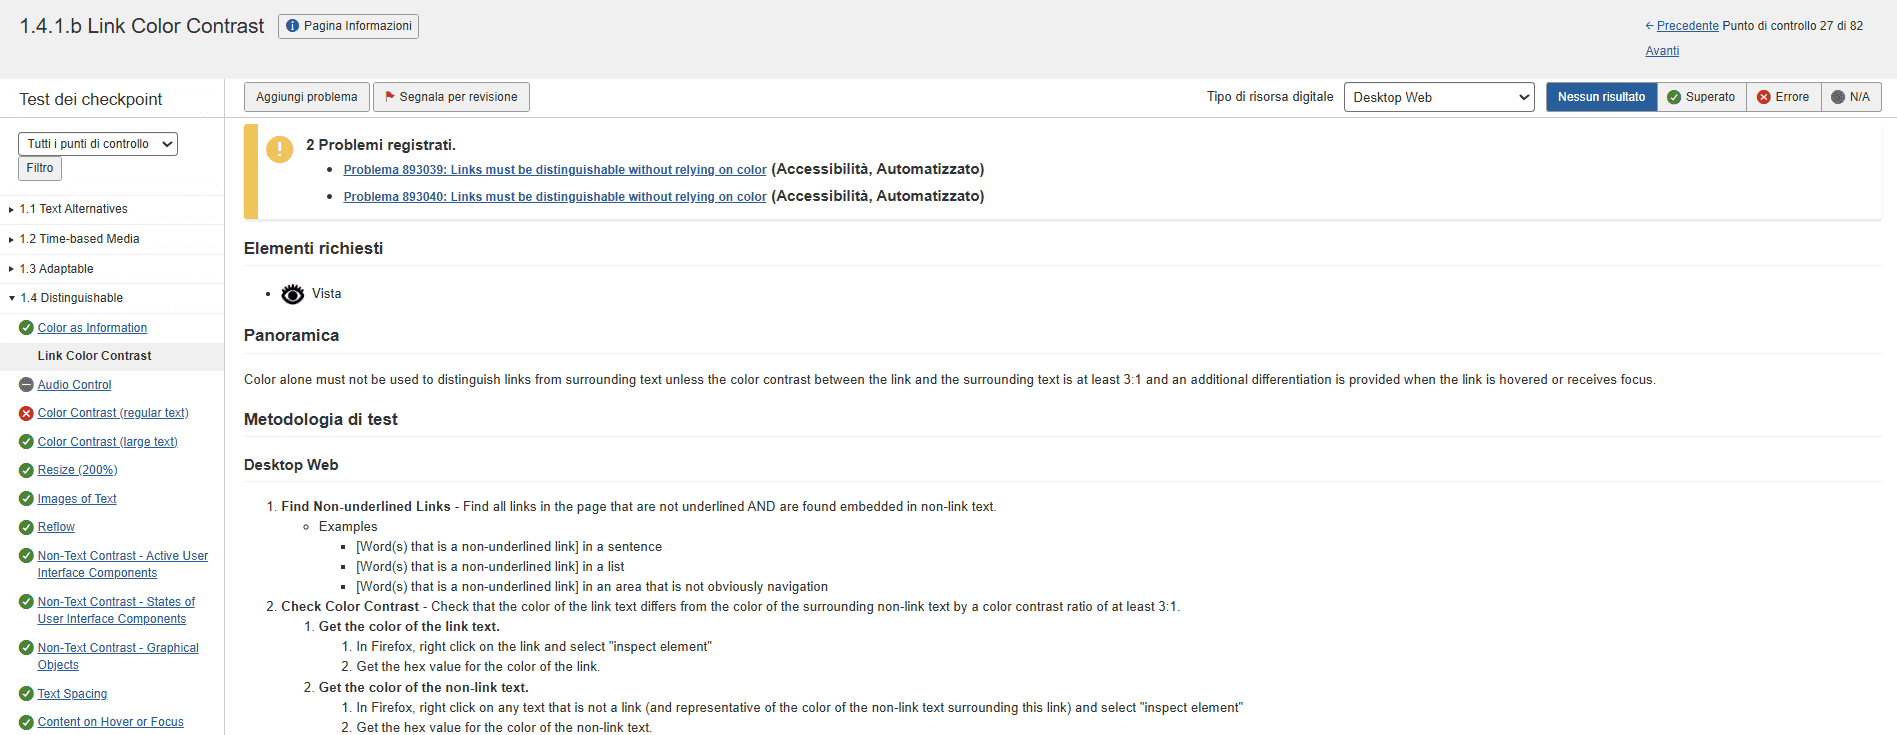Open the Tipo di risorsa digitale dropdown
Image resolution: width=1897 pixels, height=735 pixels.
click(1438, 97)
